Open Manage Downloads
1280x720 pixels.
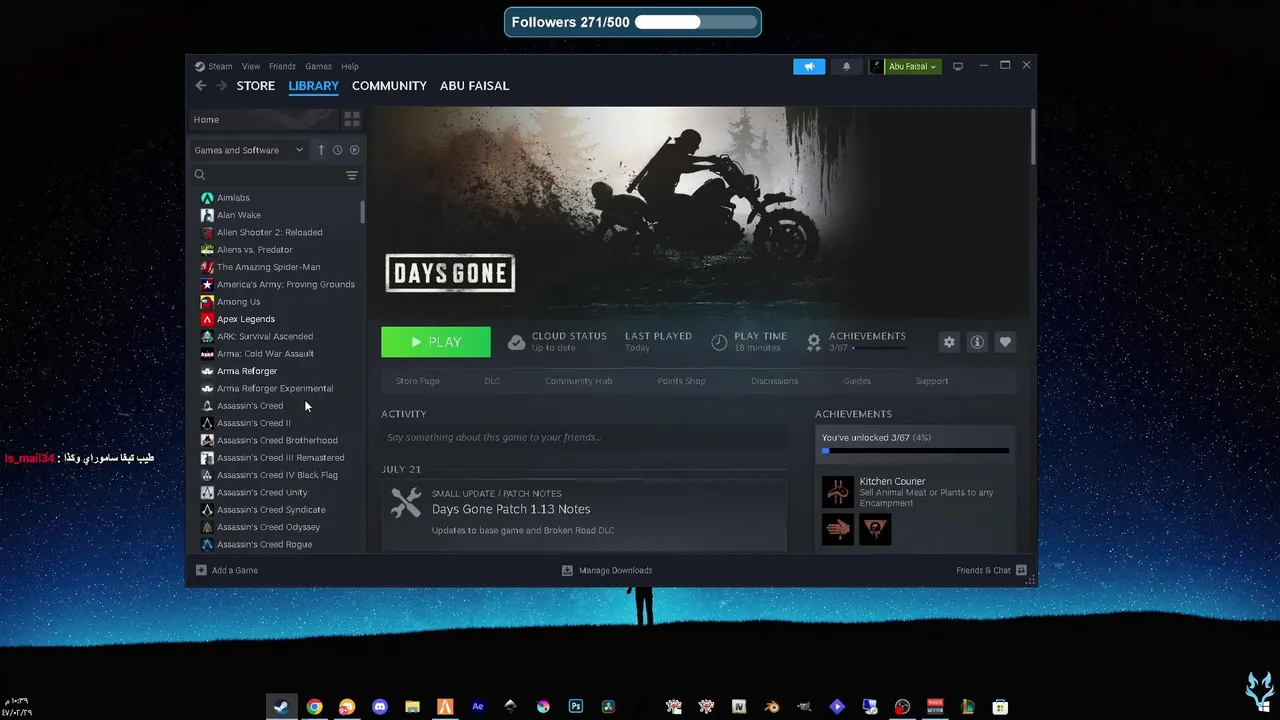coord(607,570)
